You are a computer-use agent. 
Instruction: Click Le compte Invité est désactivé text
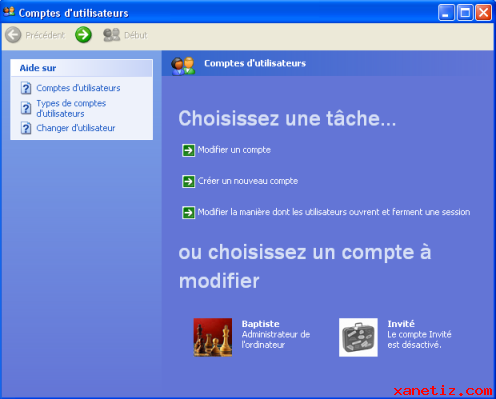point(419,340)
